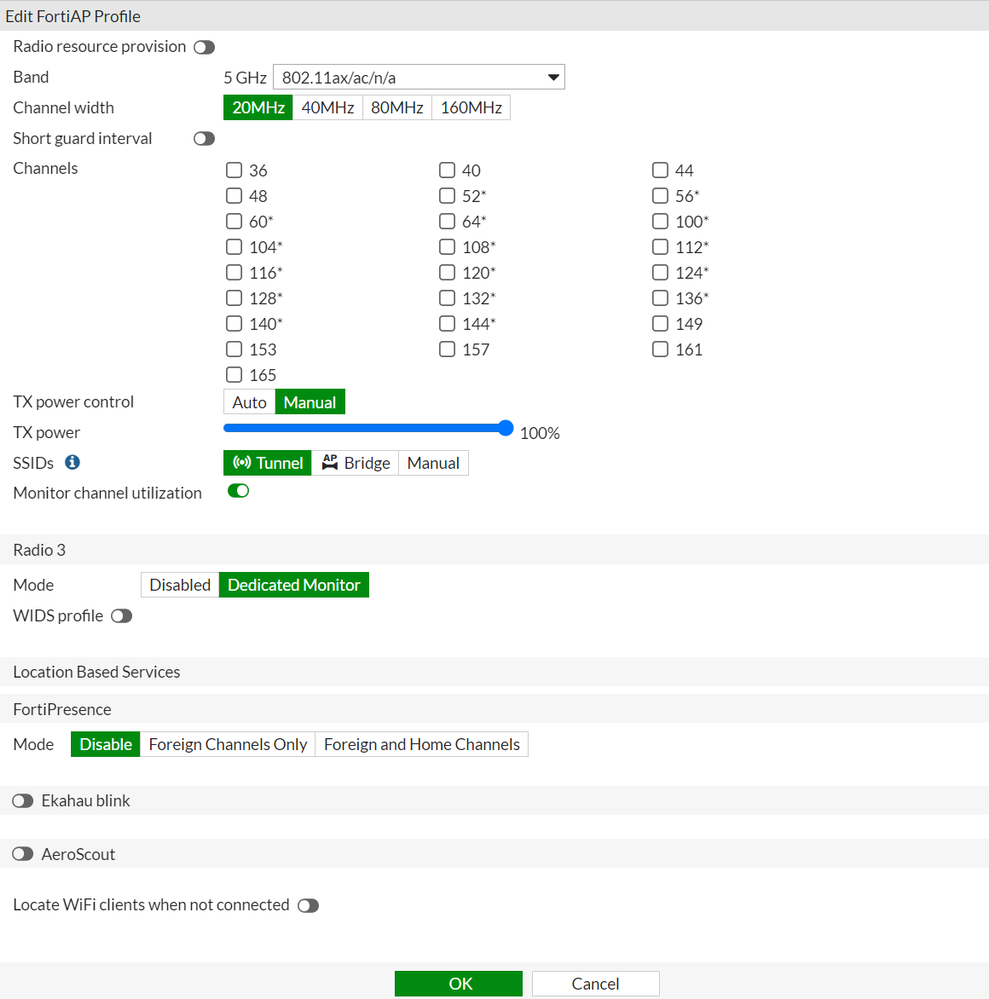This screenshot has width=989, height=999.
Task: Check channel 44 checkbox
Action: point(660,170)
